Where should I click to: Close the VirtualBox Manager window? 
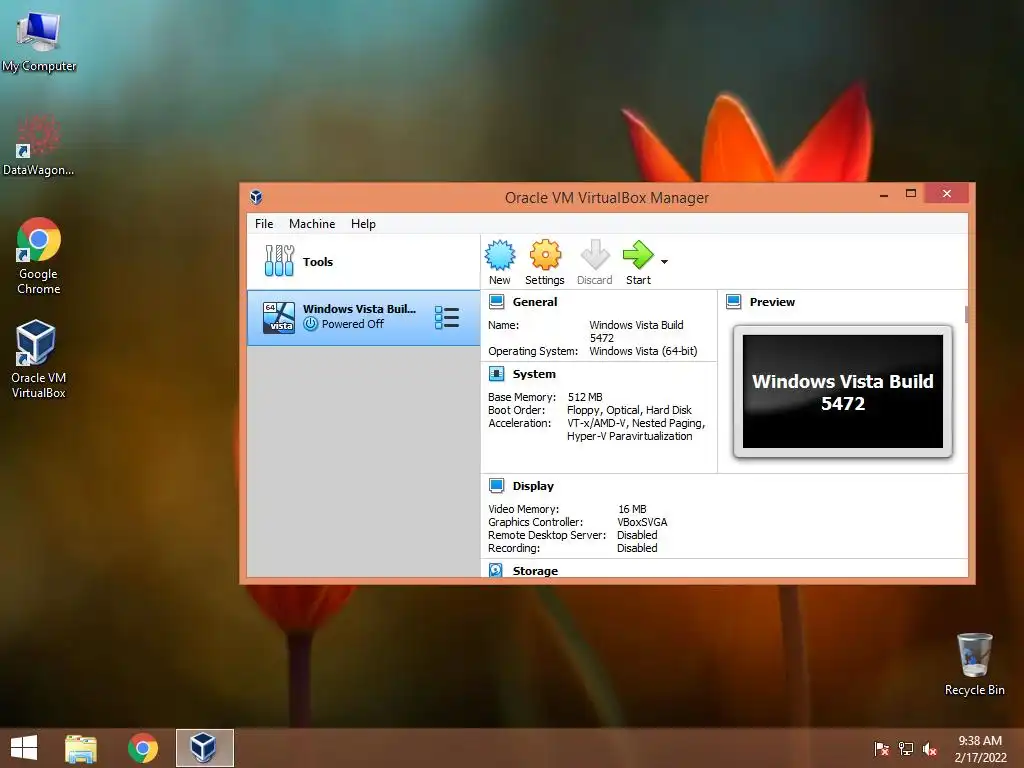(x=947, y=193)
